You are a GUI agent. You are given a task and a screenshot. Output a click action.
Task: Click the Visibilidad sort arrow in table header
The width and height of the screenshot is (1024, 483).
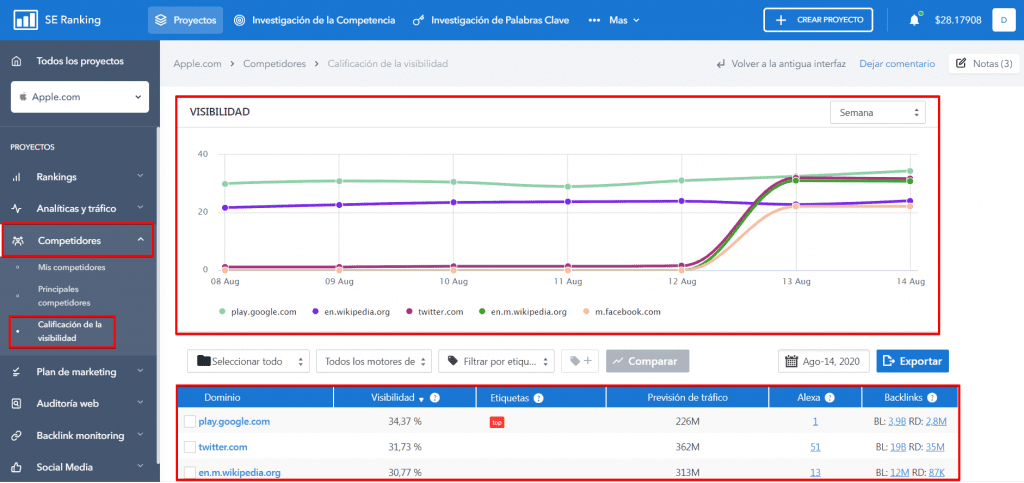tap(421, 398)
